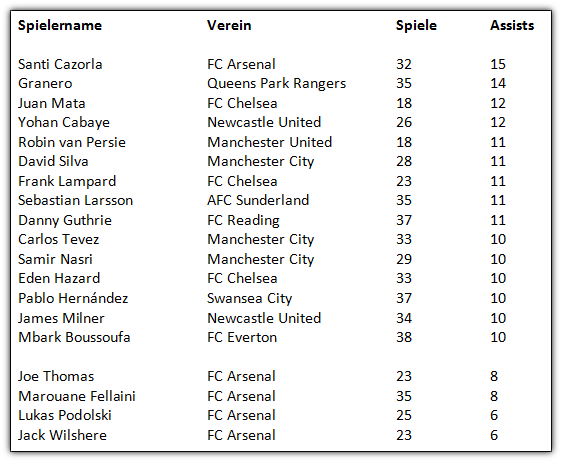The width and height of the screenshot is (562, 462).
Task: Select the Granero player name
Action: (45, 83)
